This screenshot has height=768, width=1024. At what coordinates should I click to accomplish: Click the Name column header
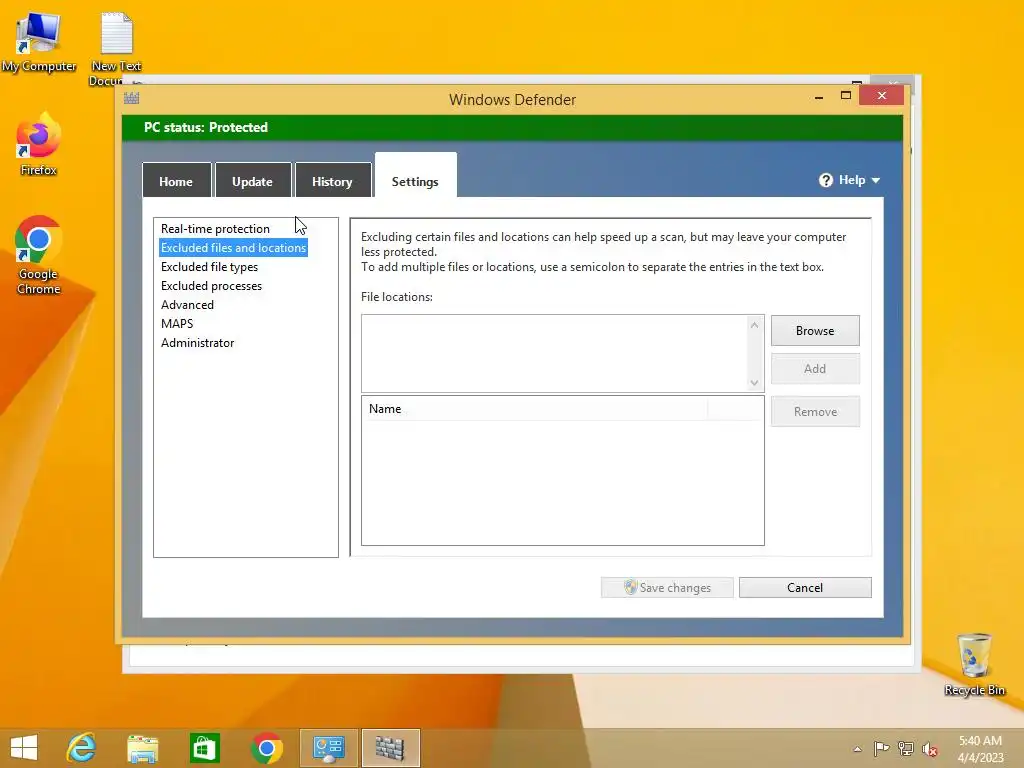coord(534,409)
